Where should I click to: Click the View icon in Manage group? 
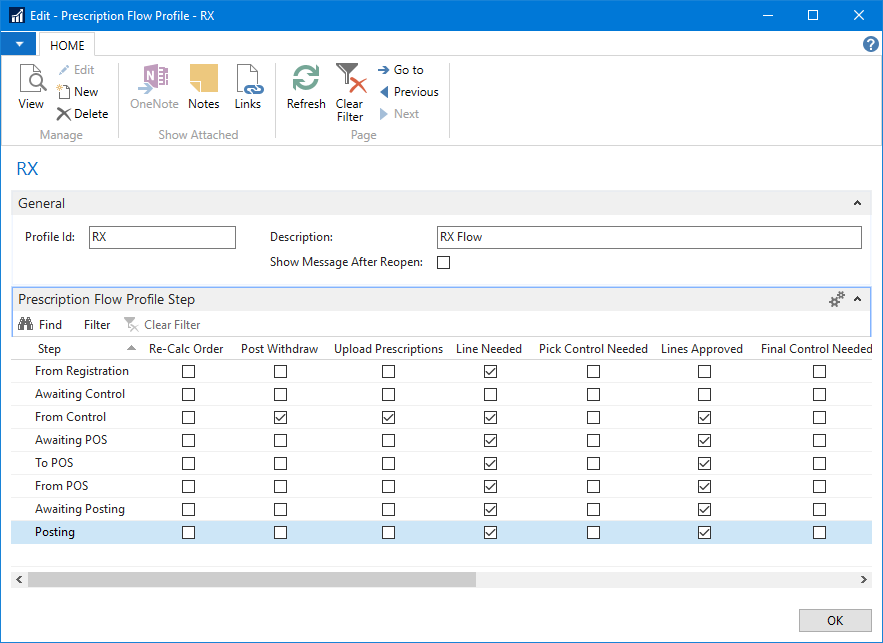(x=31, y=86)
